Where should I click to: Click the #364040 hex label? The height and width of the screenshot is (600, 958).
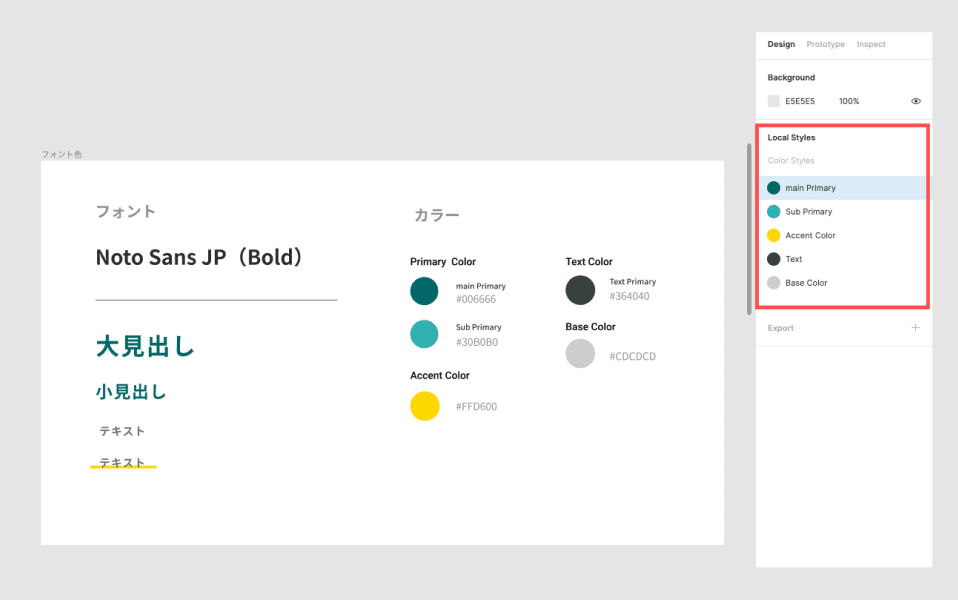(629, 296)
